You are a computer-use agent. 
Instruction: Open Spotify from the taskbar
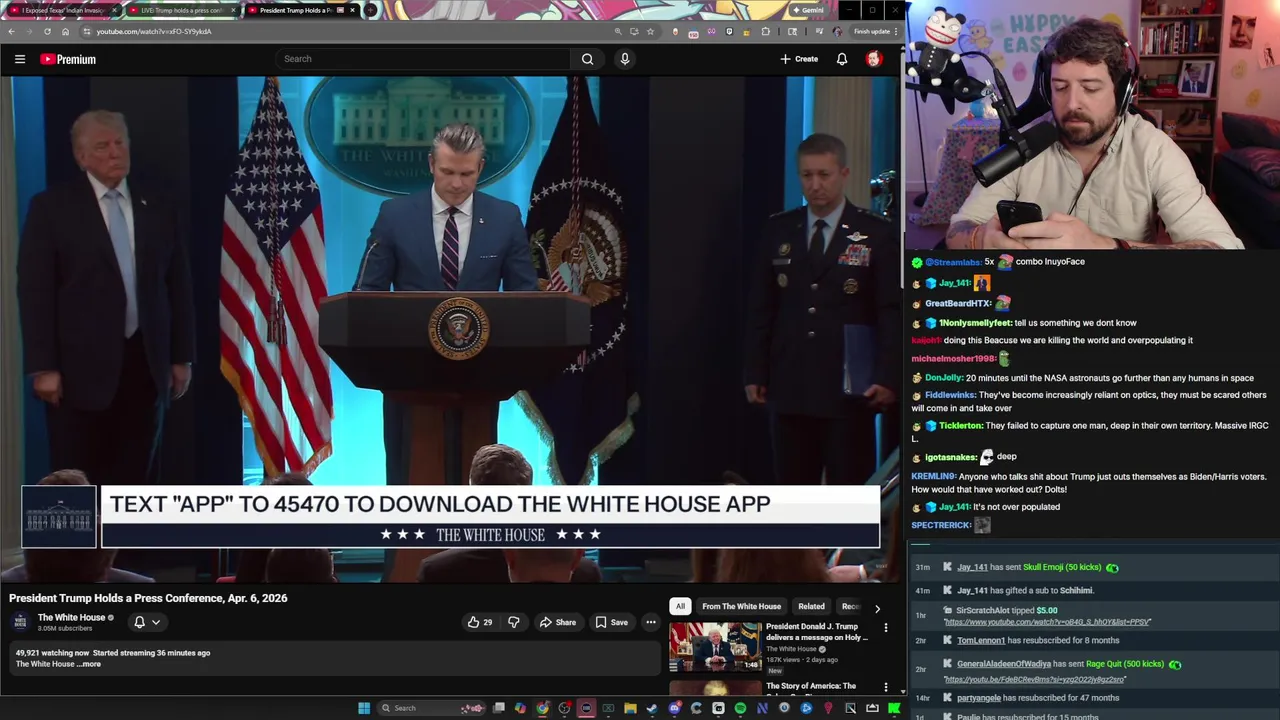[x=740, y=708]
